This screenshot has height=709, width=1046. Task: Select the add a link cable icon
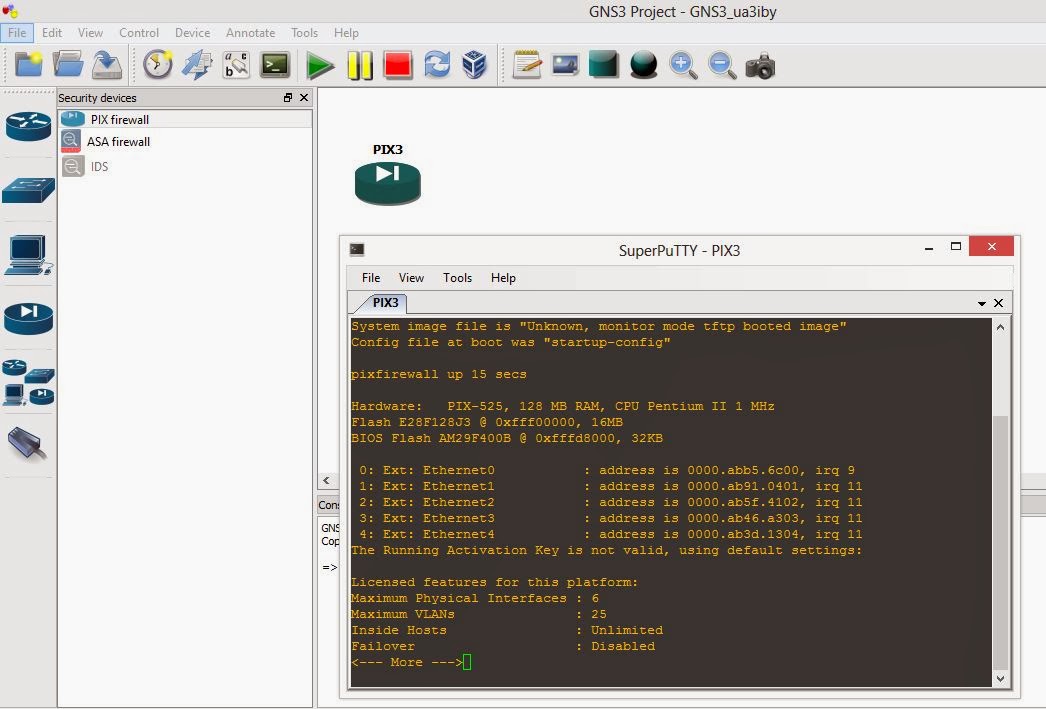[x=28, y=444]
